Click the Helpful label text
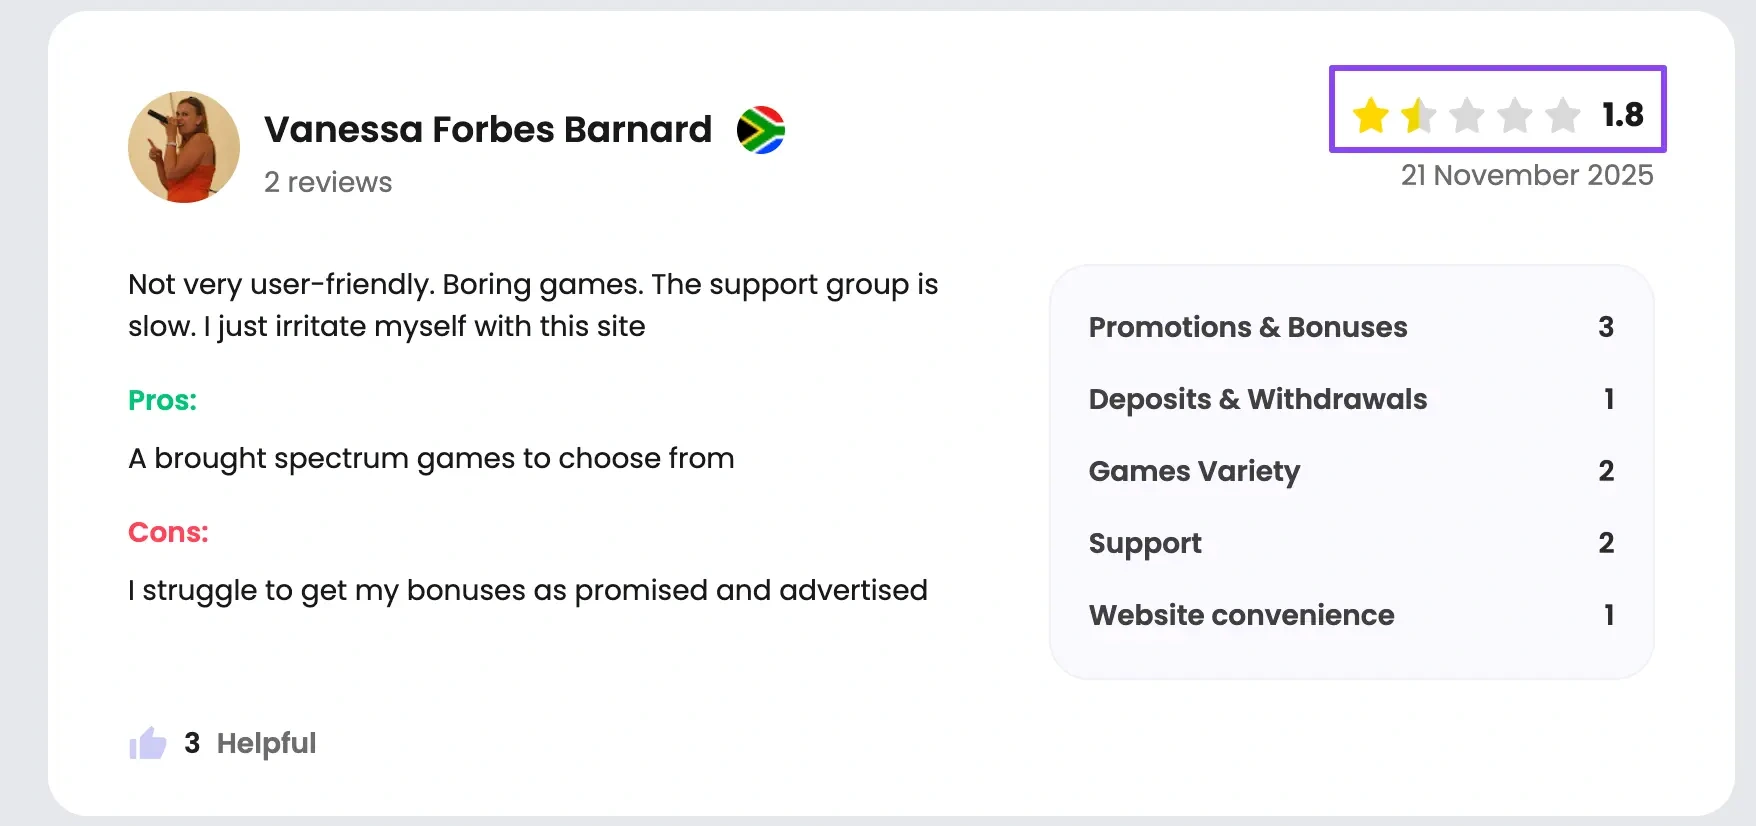The image size is (1756, 826). pyautogui.click(x=266, y=743)
